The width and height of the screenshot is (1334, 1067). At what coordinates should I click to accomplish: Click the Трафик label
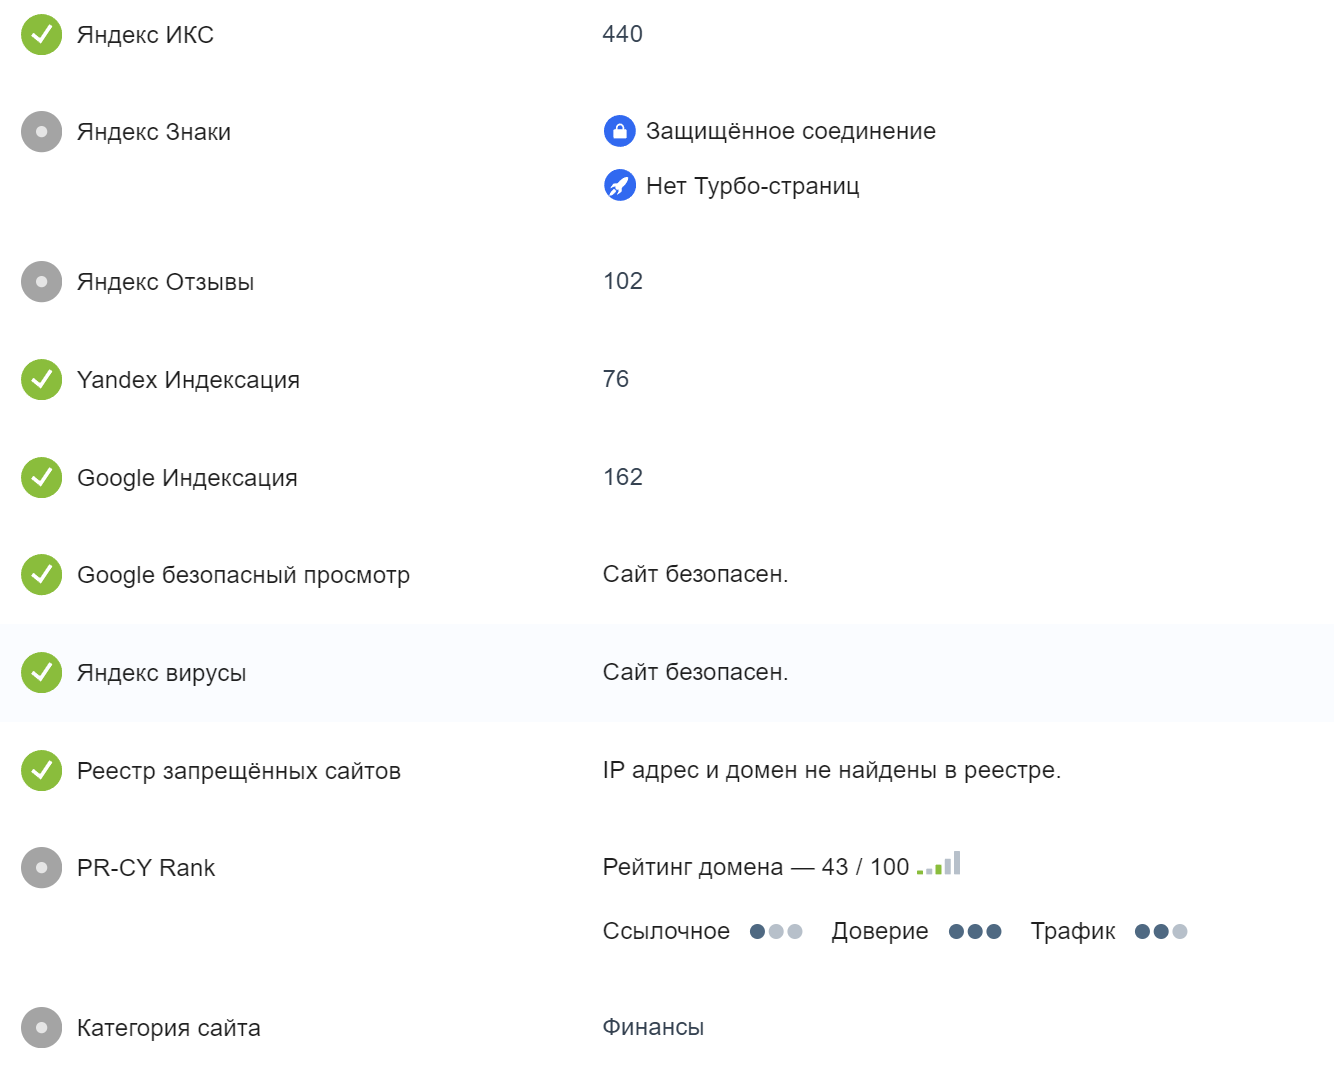pyautogui.click(x=1073, y=931)
